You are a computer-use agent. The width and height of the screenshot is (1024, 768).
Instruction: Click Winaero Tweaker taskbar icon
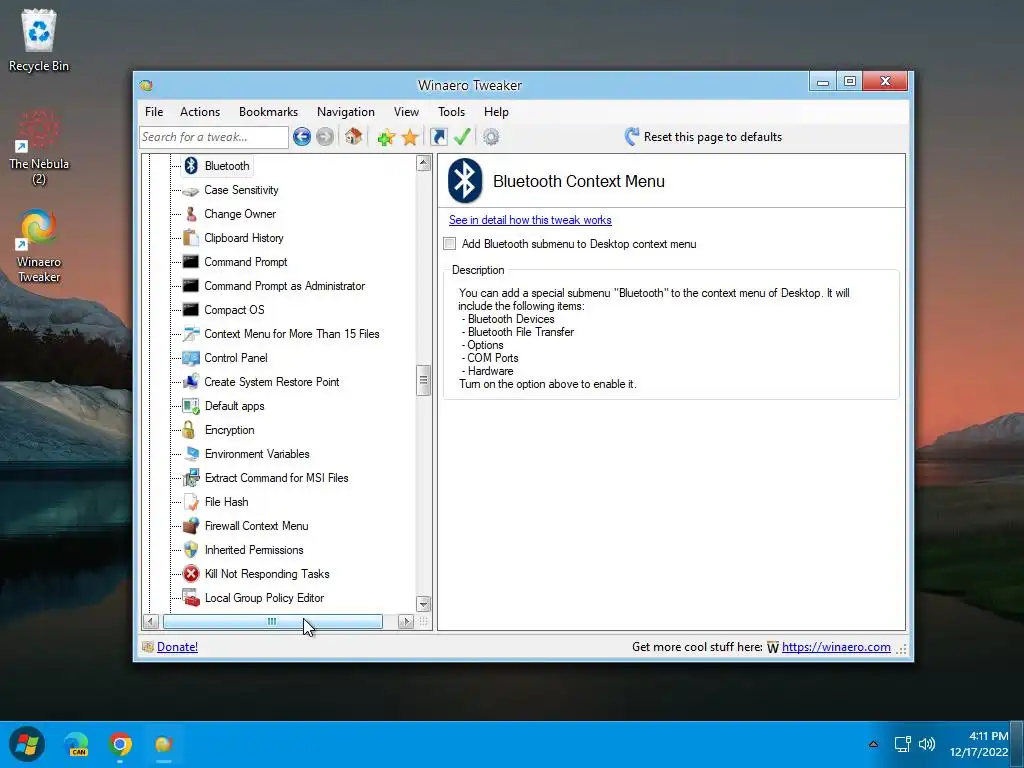[x=163, y=744]
